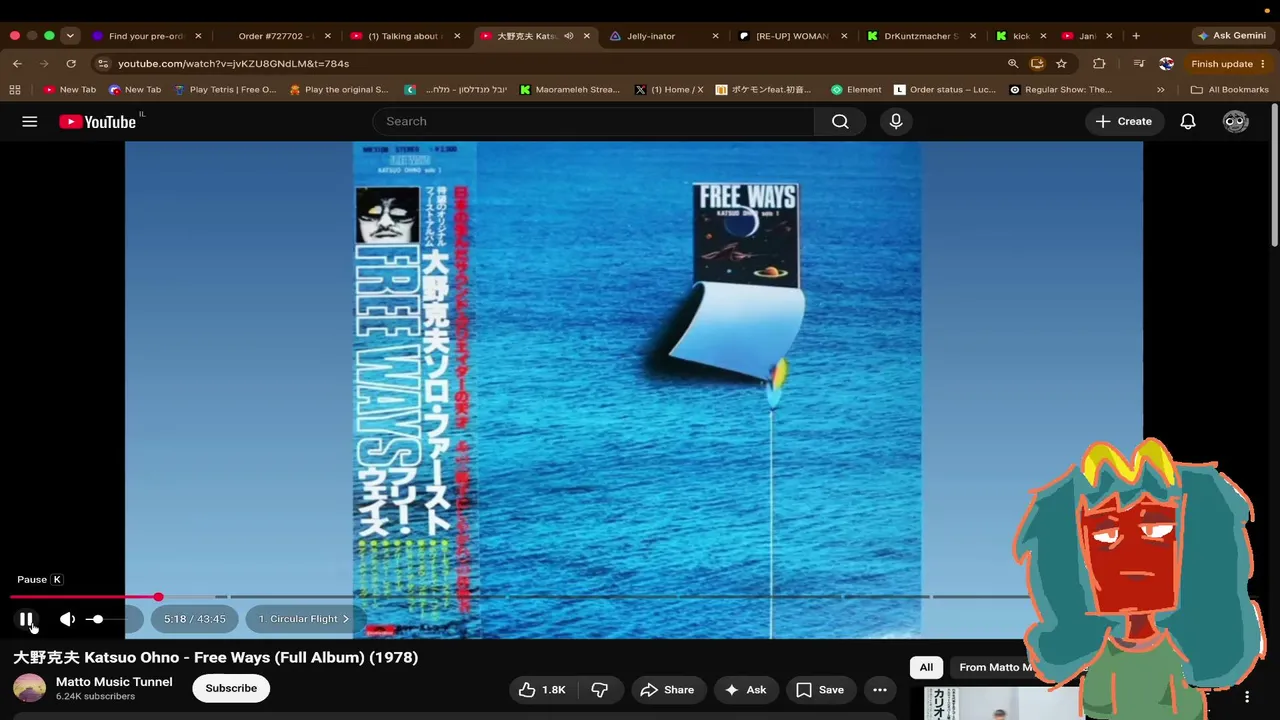Click the Matto Music Tunnel channel avatar
Image resolution: width=1280 pixels, height=720 pixels.
click(x=29, y=688)
